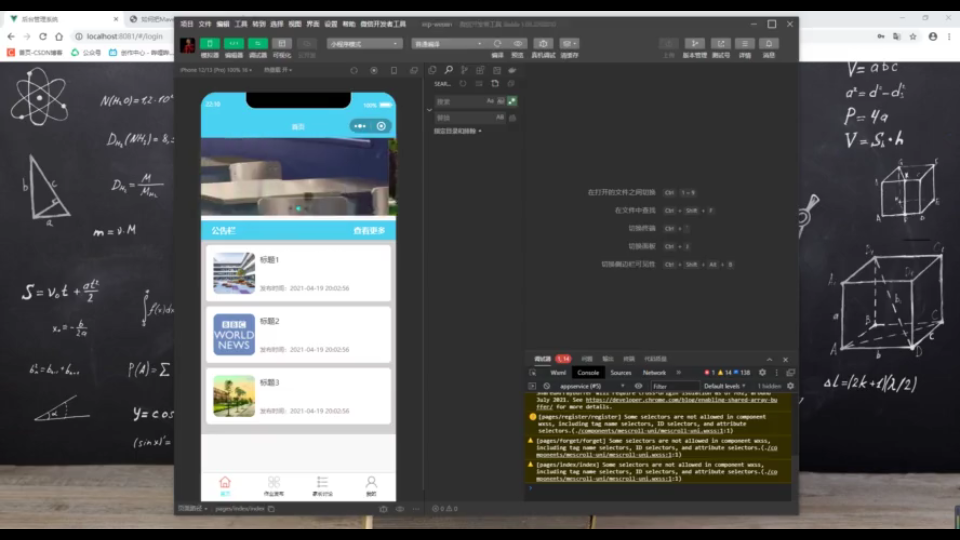
Task: Click the 预览 preview eye icon
Action: point(518,43)
